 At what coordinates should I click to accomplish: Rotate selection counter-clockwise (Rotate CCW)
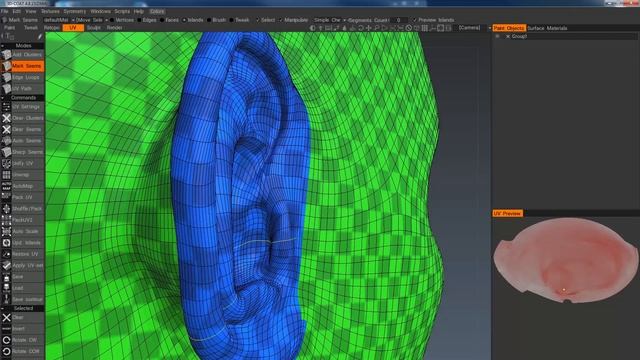[x=22, y=351]
